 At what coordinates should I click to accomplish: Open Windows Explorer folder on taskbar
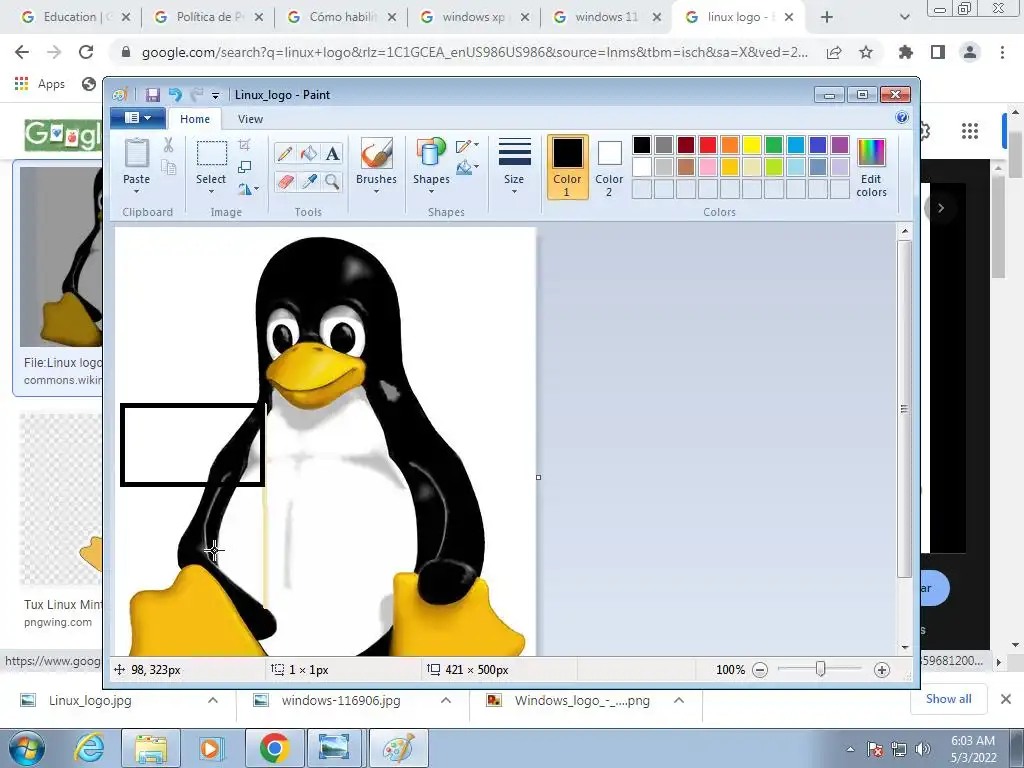(152, 748)
